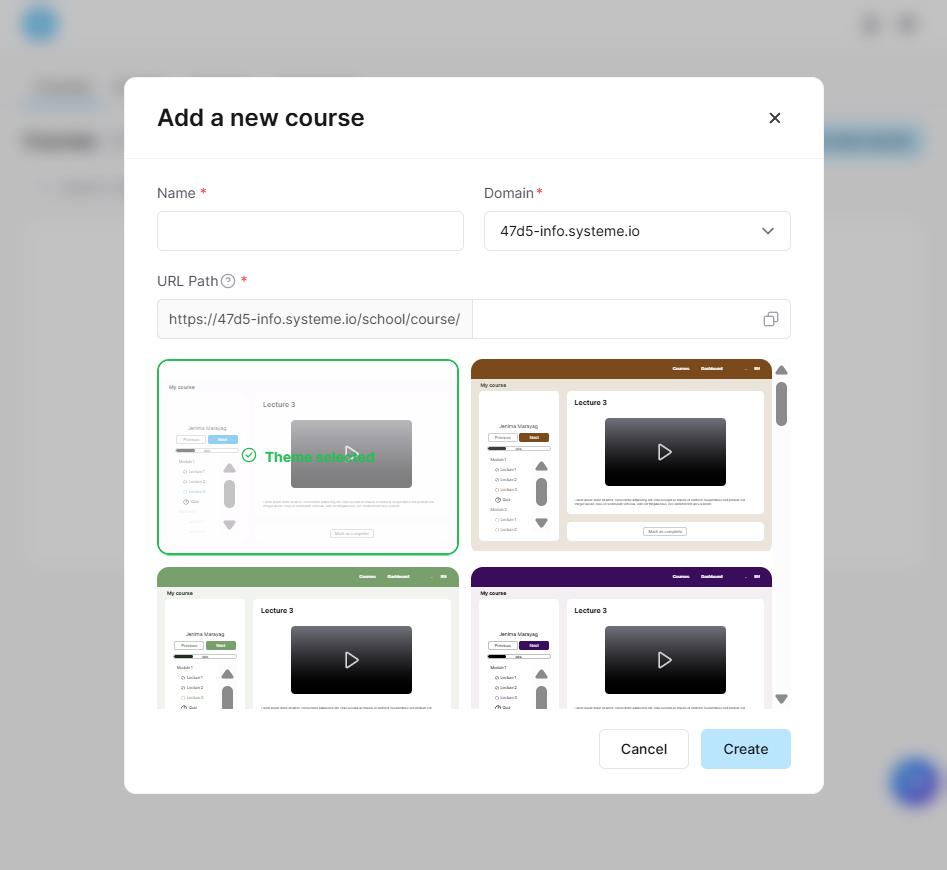
Task: Select the white theme thumbnail marked selected
Action: tap(308, 456)
